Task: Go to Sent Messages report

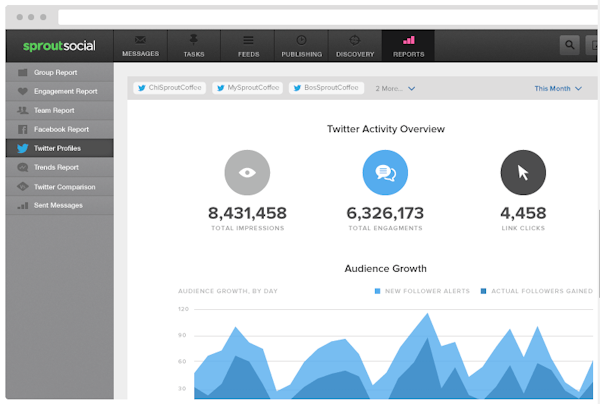Action: click(58, 205)
